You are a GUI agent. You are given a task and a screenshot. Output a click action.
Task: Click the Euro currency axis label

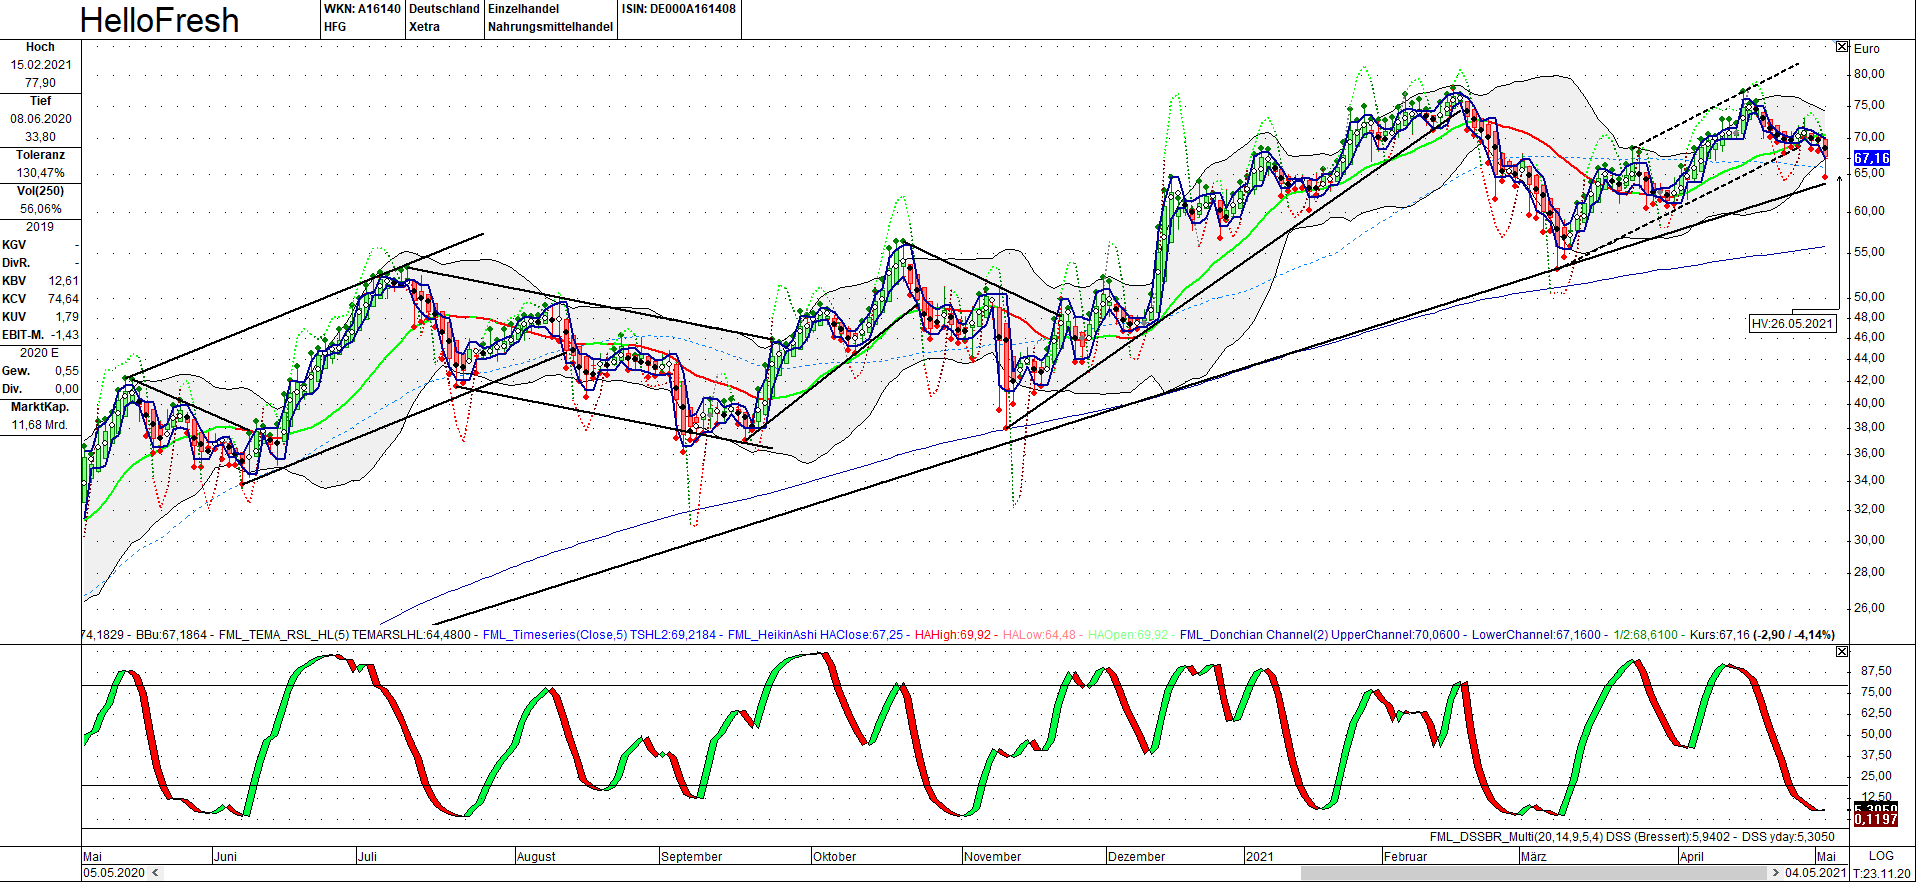tap(1866, 49)
